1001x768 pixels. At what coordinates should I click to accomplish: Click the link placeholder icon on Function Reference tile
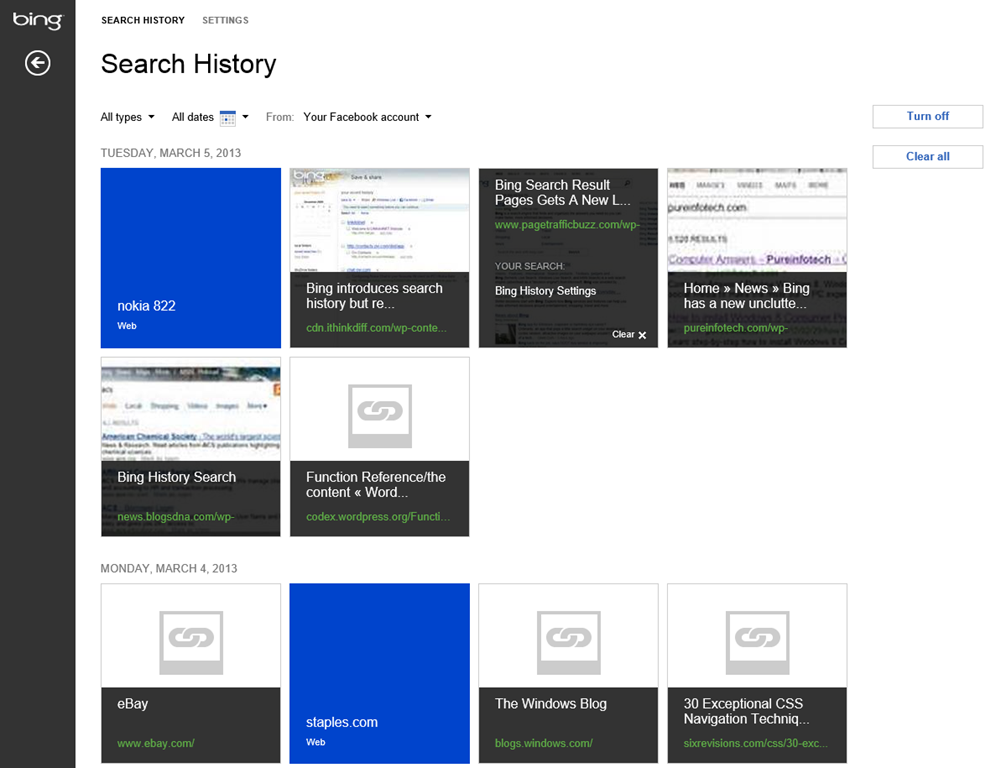coord(380,416)
